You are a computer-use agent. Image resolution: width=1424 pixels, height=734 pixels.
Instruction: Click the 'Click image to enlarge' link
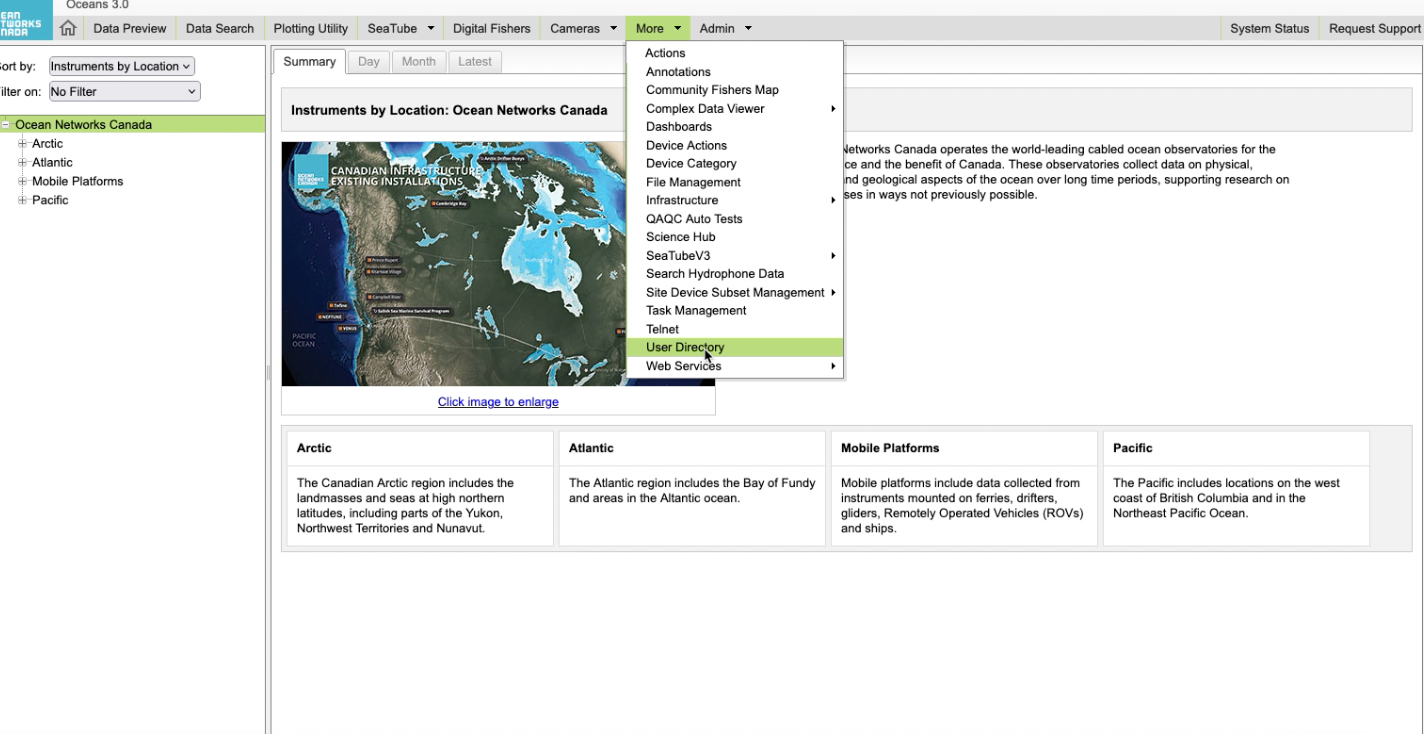click(x=498, y=402)
